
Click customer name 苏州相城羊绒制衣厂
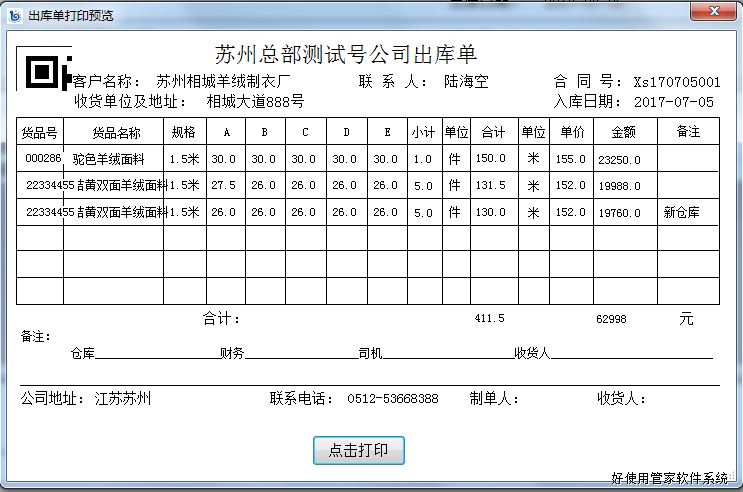pyautogui.click(x=223, y=82)
